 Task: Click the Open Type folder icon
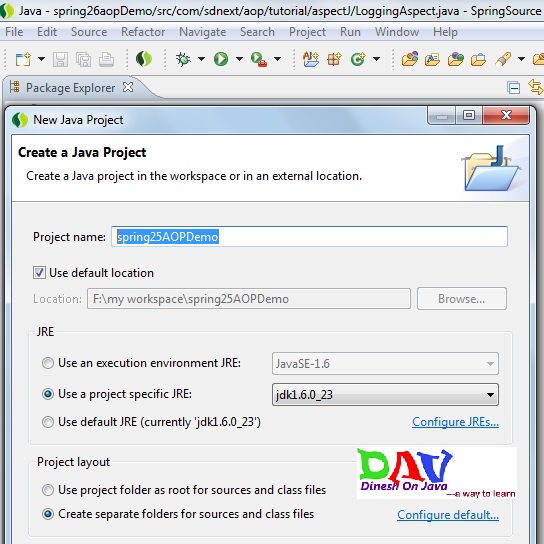[410, 59]
